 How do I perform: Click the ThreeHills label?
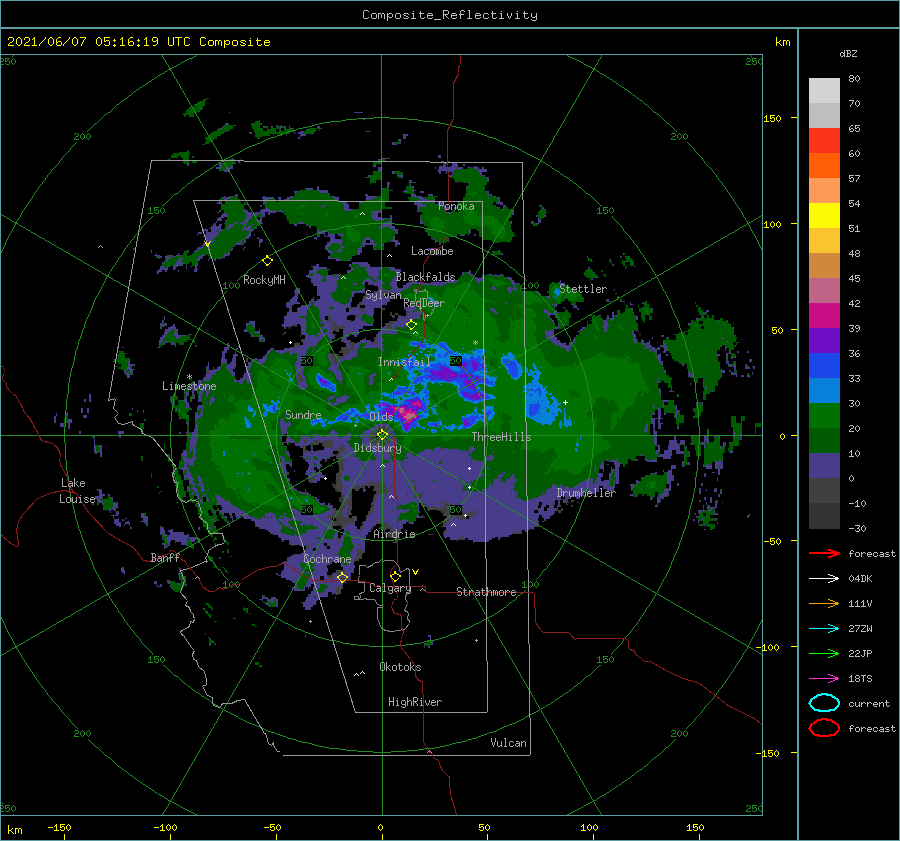click(502, 437)
